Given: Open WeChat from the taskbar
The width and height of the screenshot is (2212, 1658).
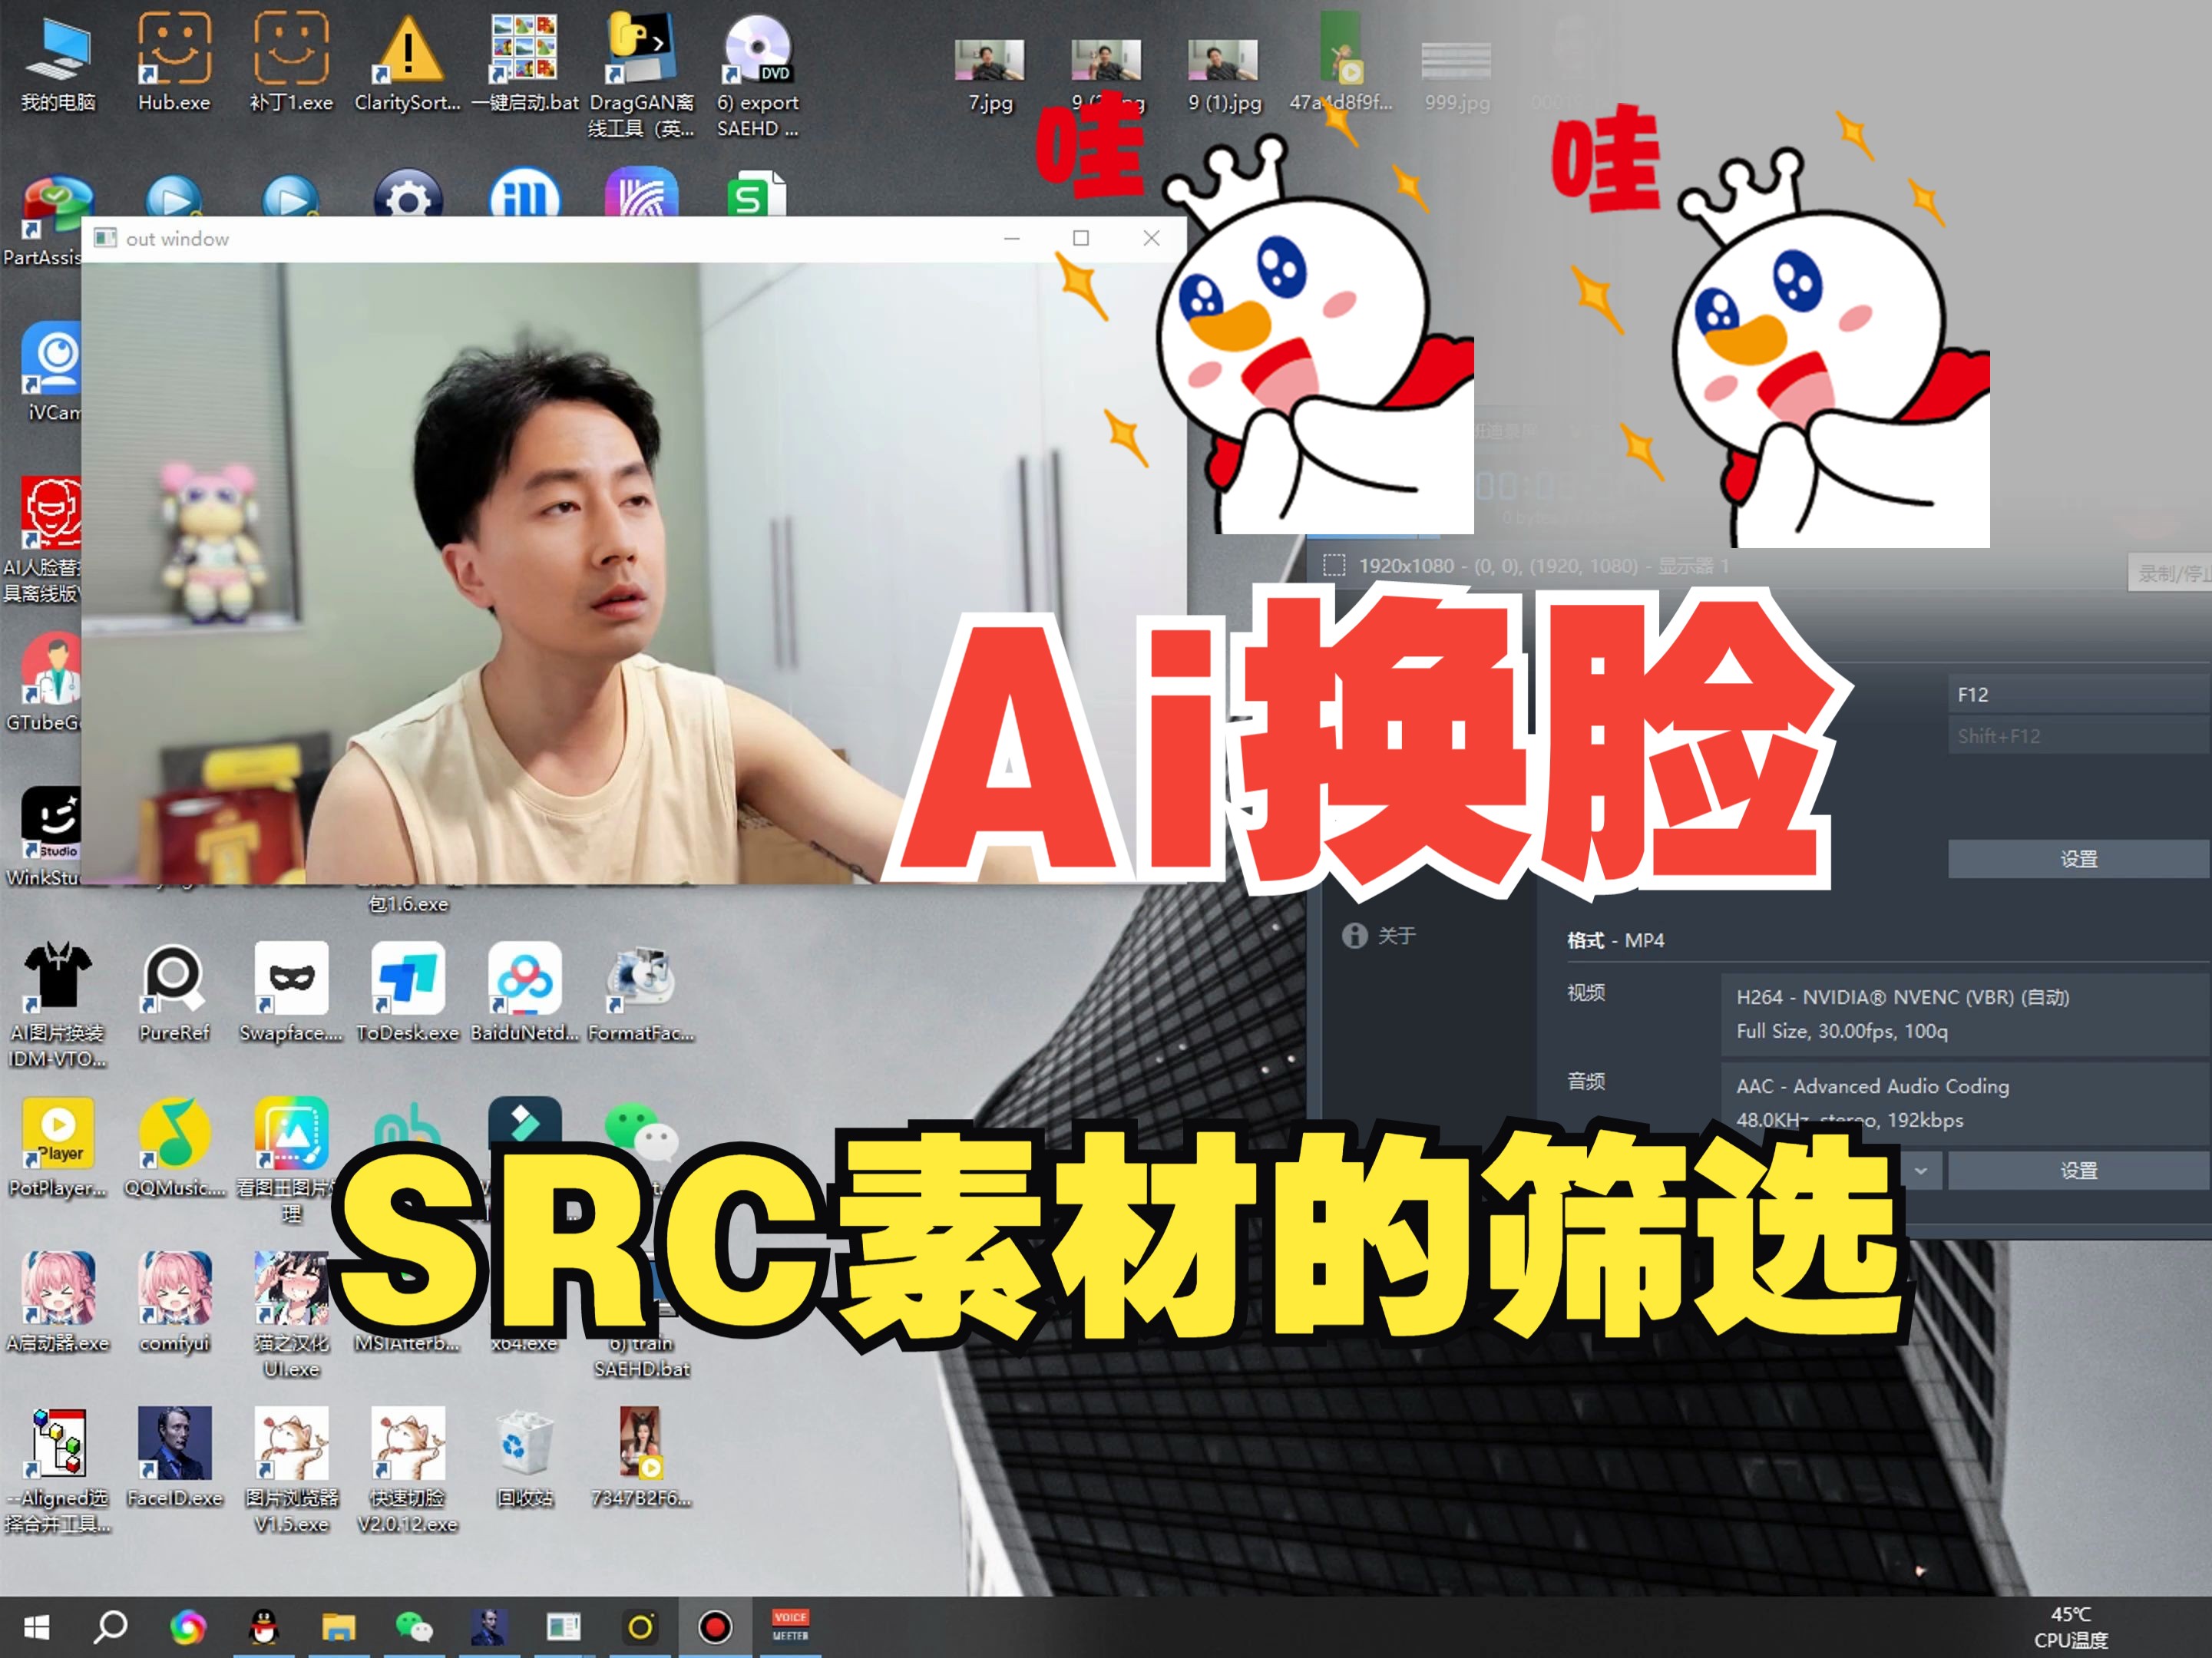Looking at the screenshot, I should [413, 1628].
